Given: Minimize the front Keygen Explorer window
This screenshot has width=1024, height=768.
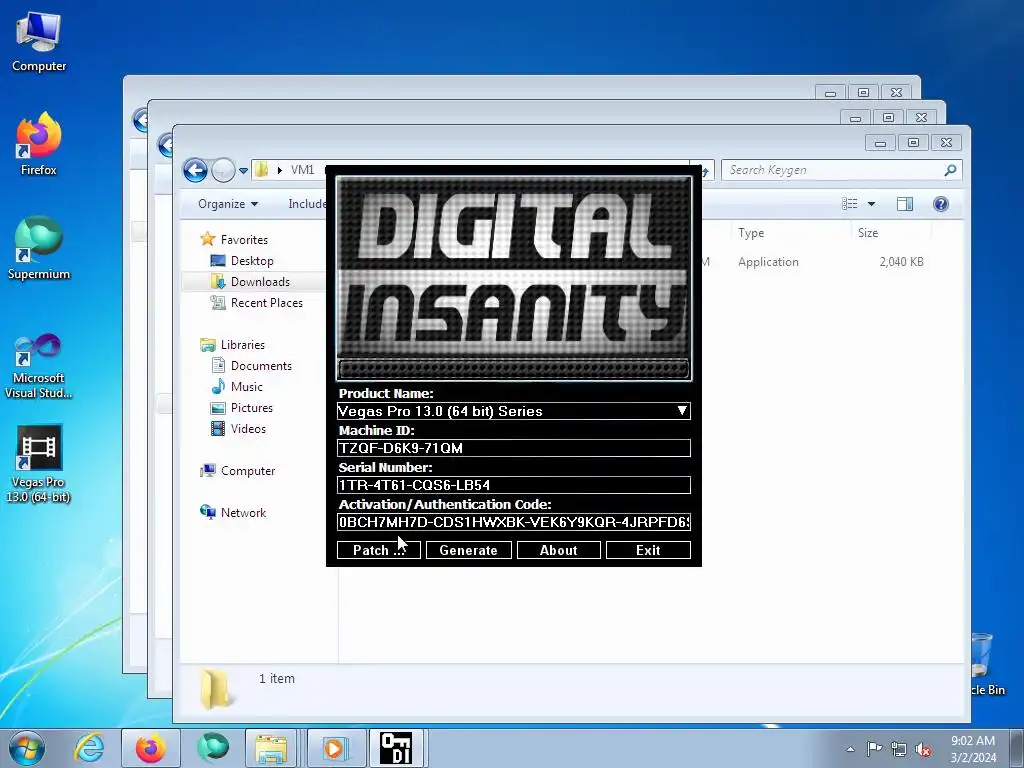Looking at the screenshot, I should (880, 142).
